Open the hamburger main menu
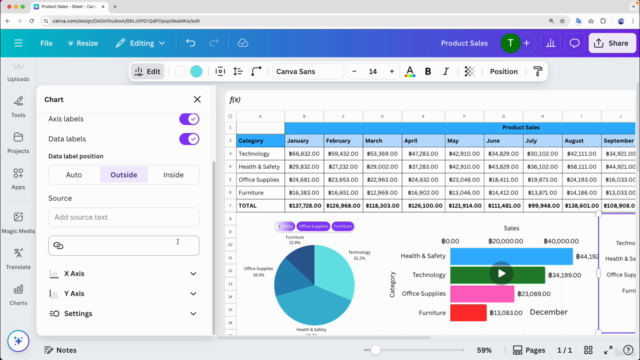The height and width of the screenshot is (360, 640). coord(18,43)
